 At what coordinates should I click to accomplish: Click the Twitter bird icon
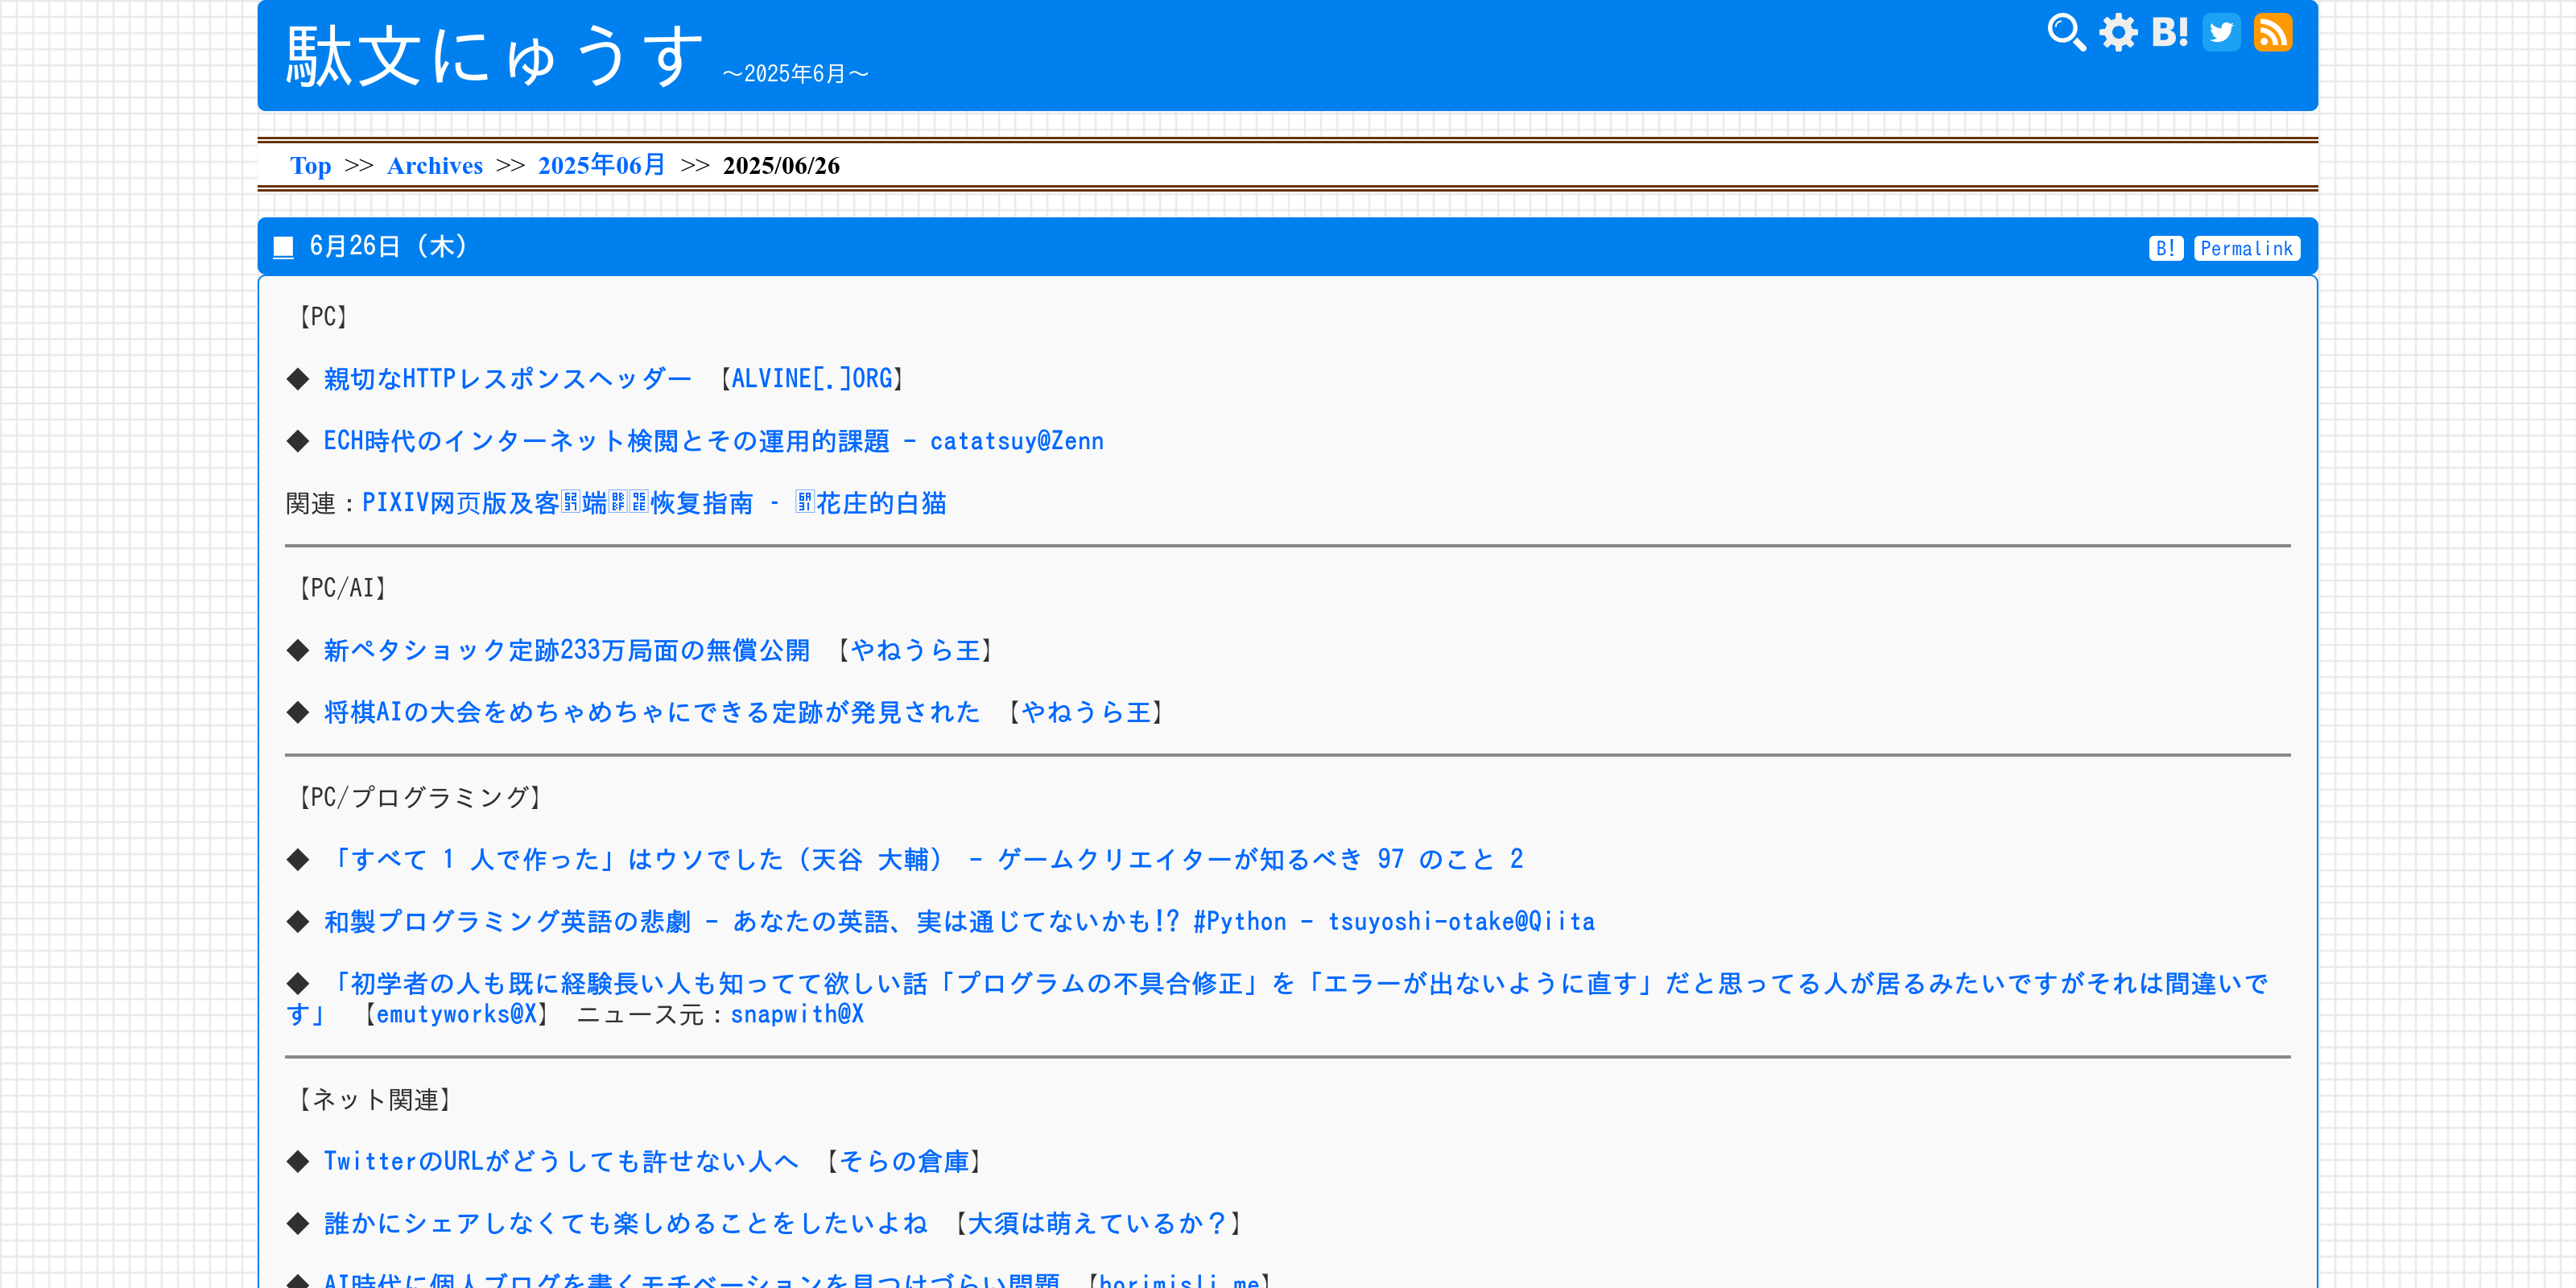pos(2221,33)
